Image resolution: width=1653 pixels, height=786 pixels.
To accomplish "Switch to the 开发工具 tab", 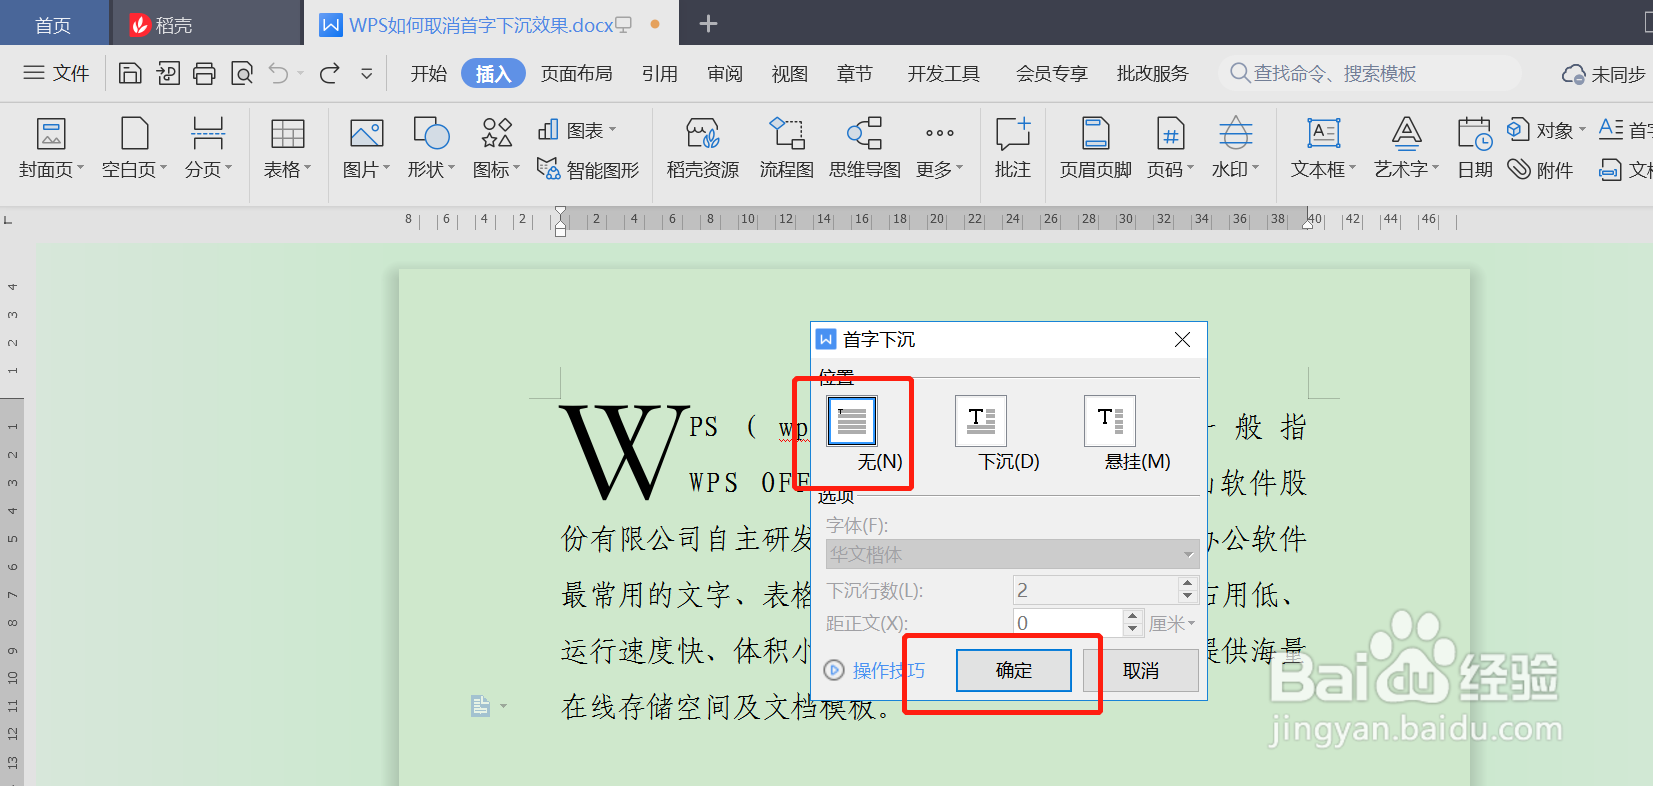I will 944,73.
